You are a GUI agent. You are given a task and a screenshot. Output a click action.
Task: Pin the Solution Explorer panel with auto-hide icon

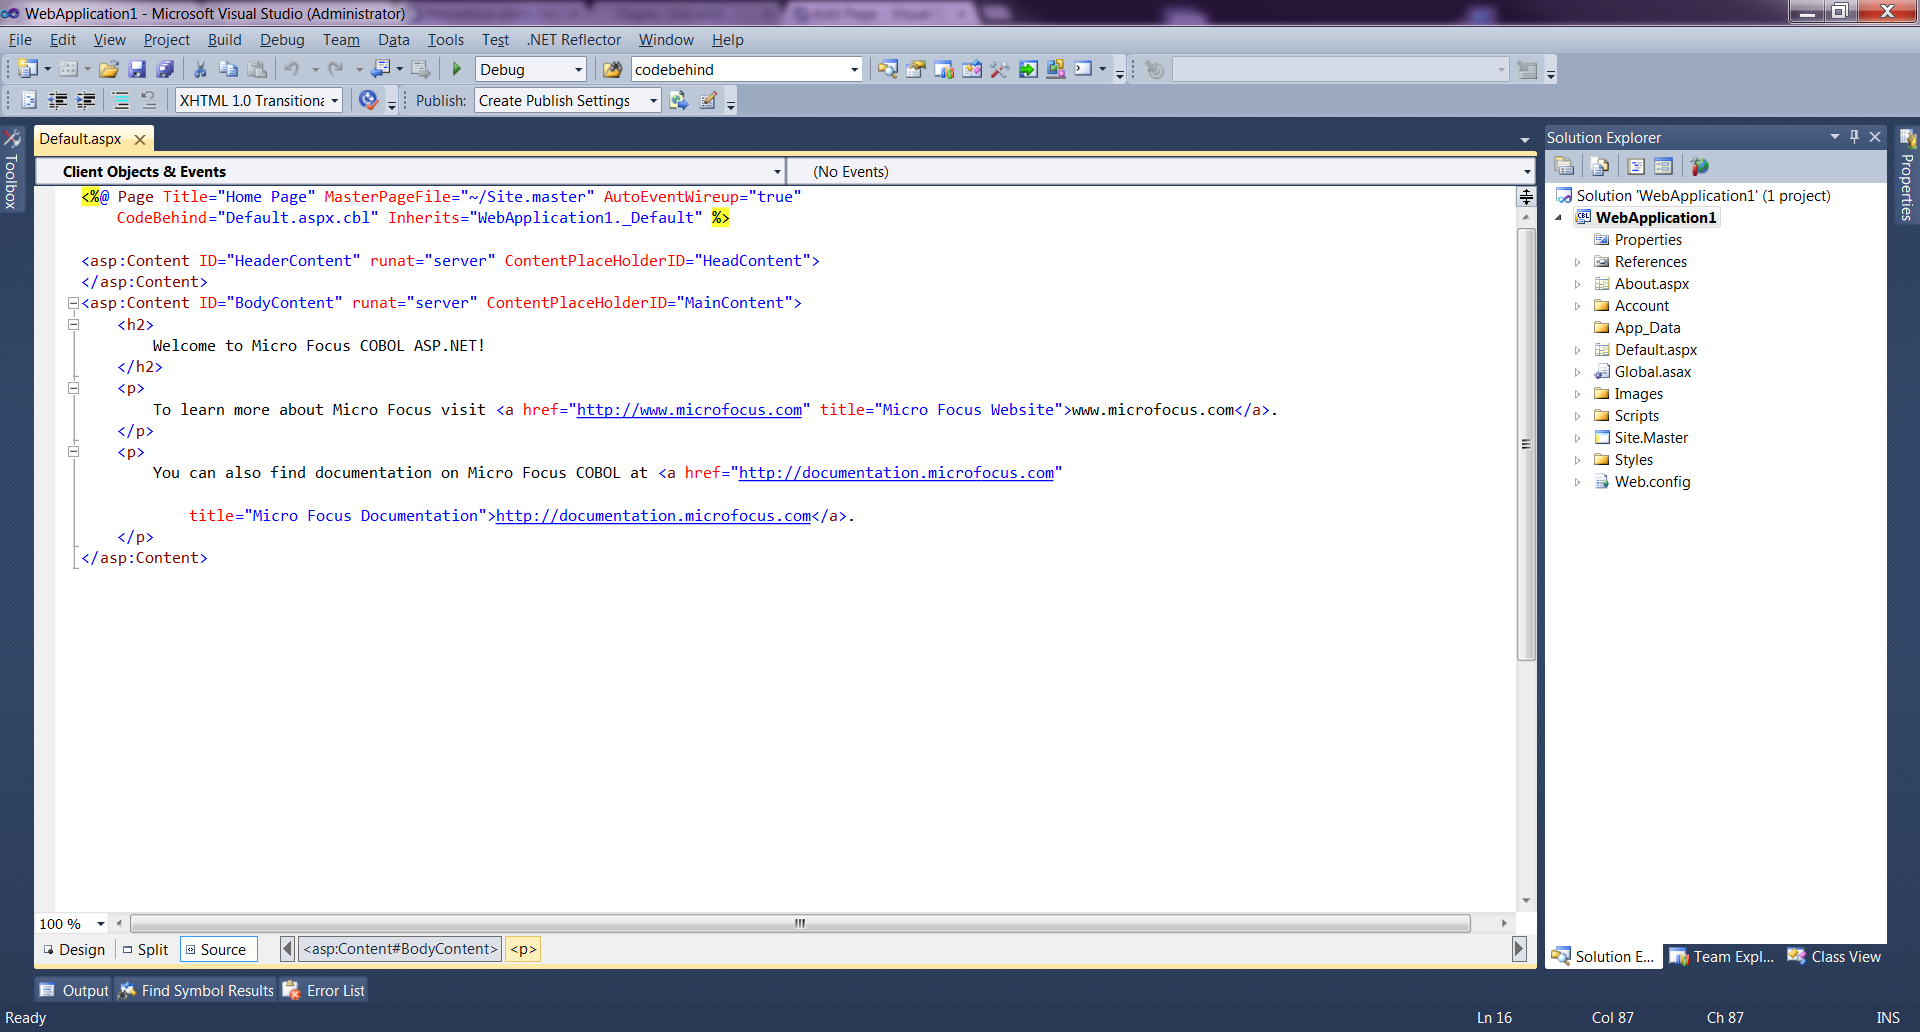coord(1854,137)
